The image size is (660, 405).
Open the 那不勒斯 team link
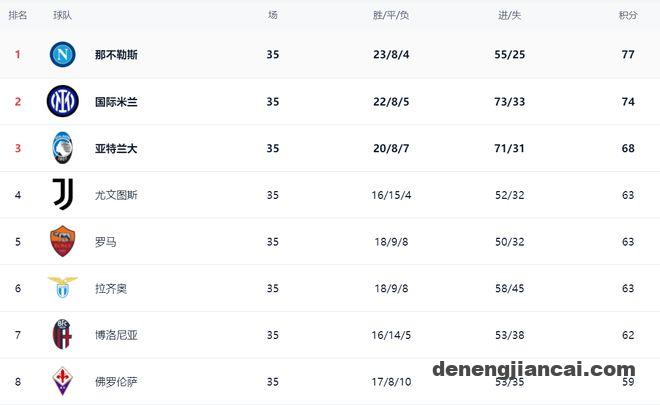[x=116, y=55]
